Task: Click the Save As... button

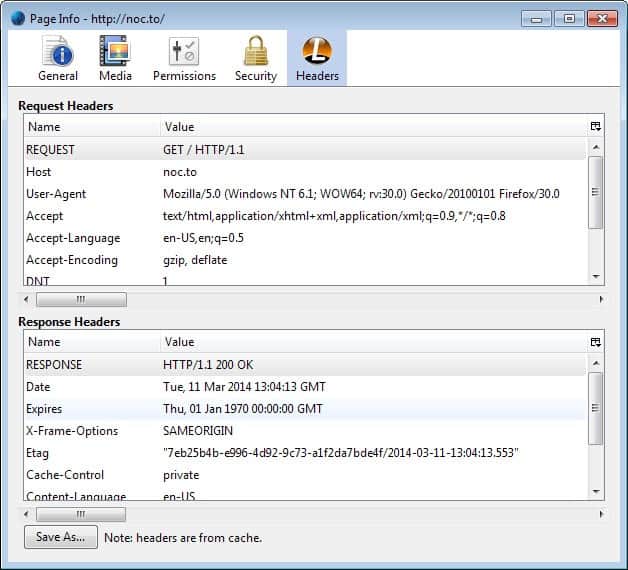Action: click(x=60, y=537)
